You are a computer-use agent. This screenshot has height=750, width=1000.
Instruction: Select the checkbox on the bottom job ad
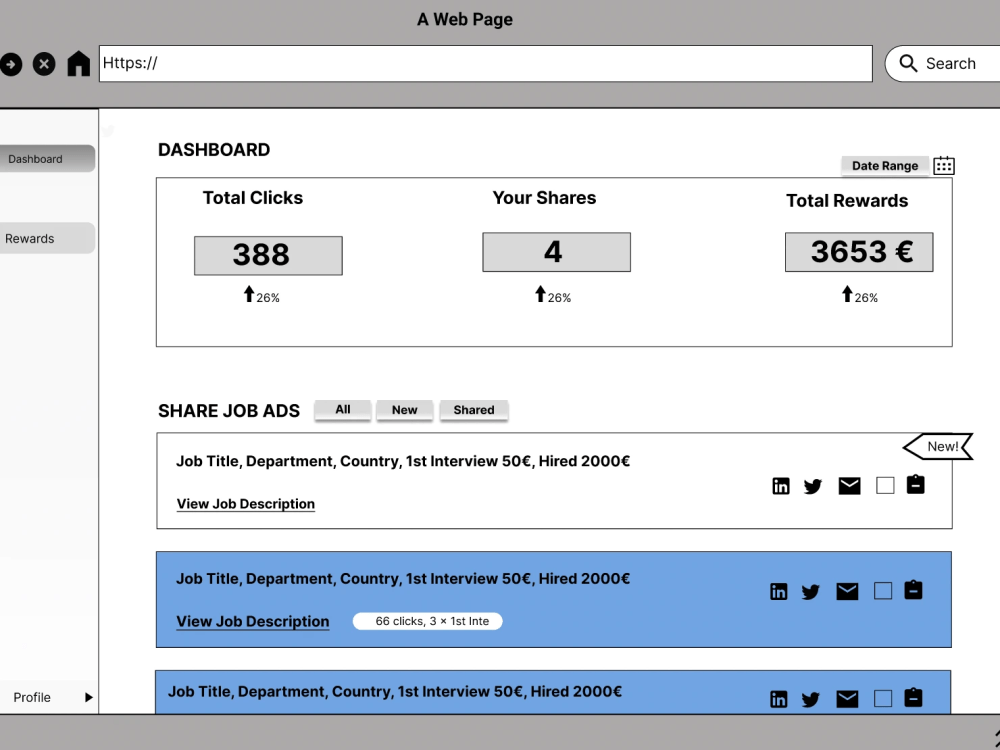(x=883, y=699)
